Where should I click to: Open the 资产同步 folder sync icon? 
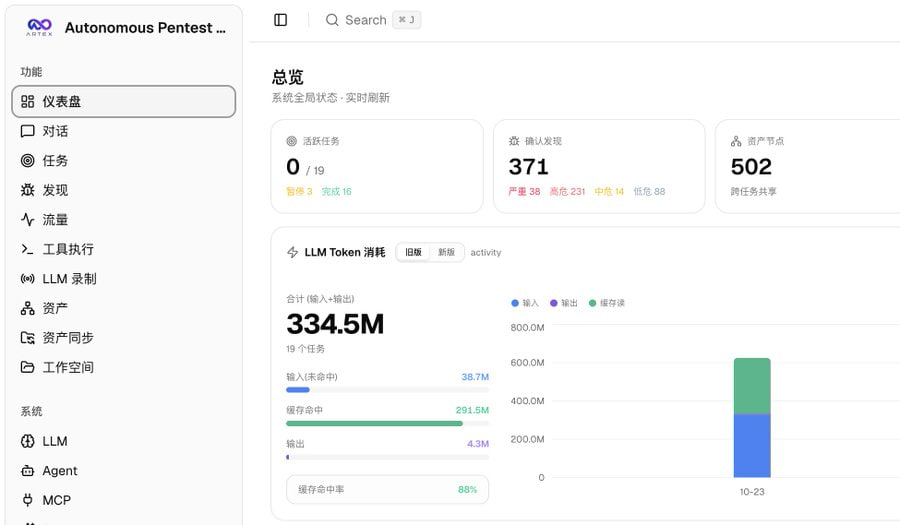(28, 338)
